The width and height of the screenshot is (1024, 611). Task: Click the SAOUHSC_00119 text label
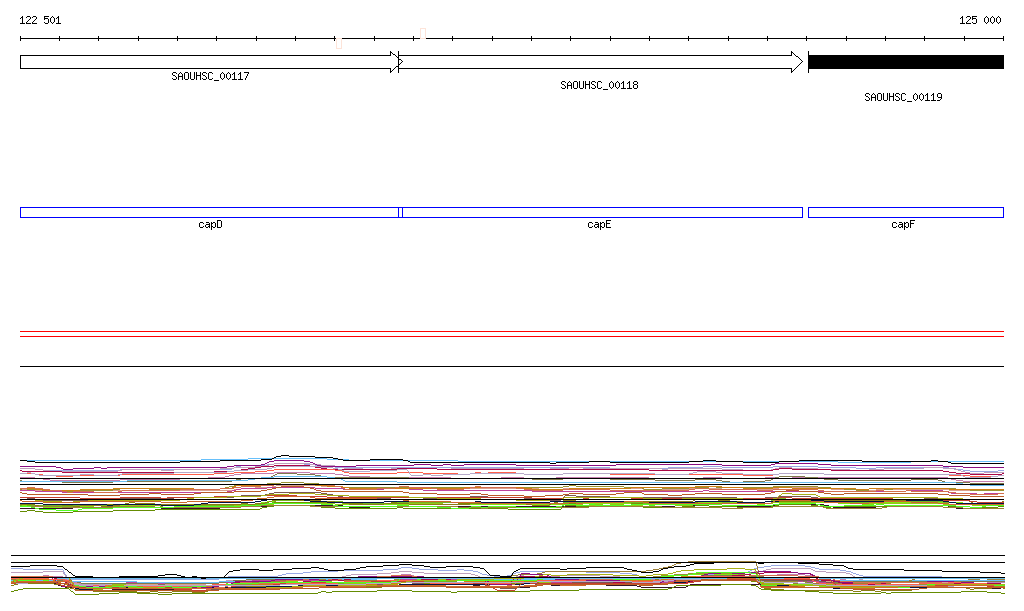[x=903, y=98]
